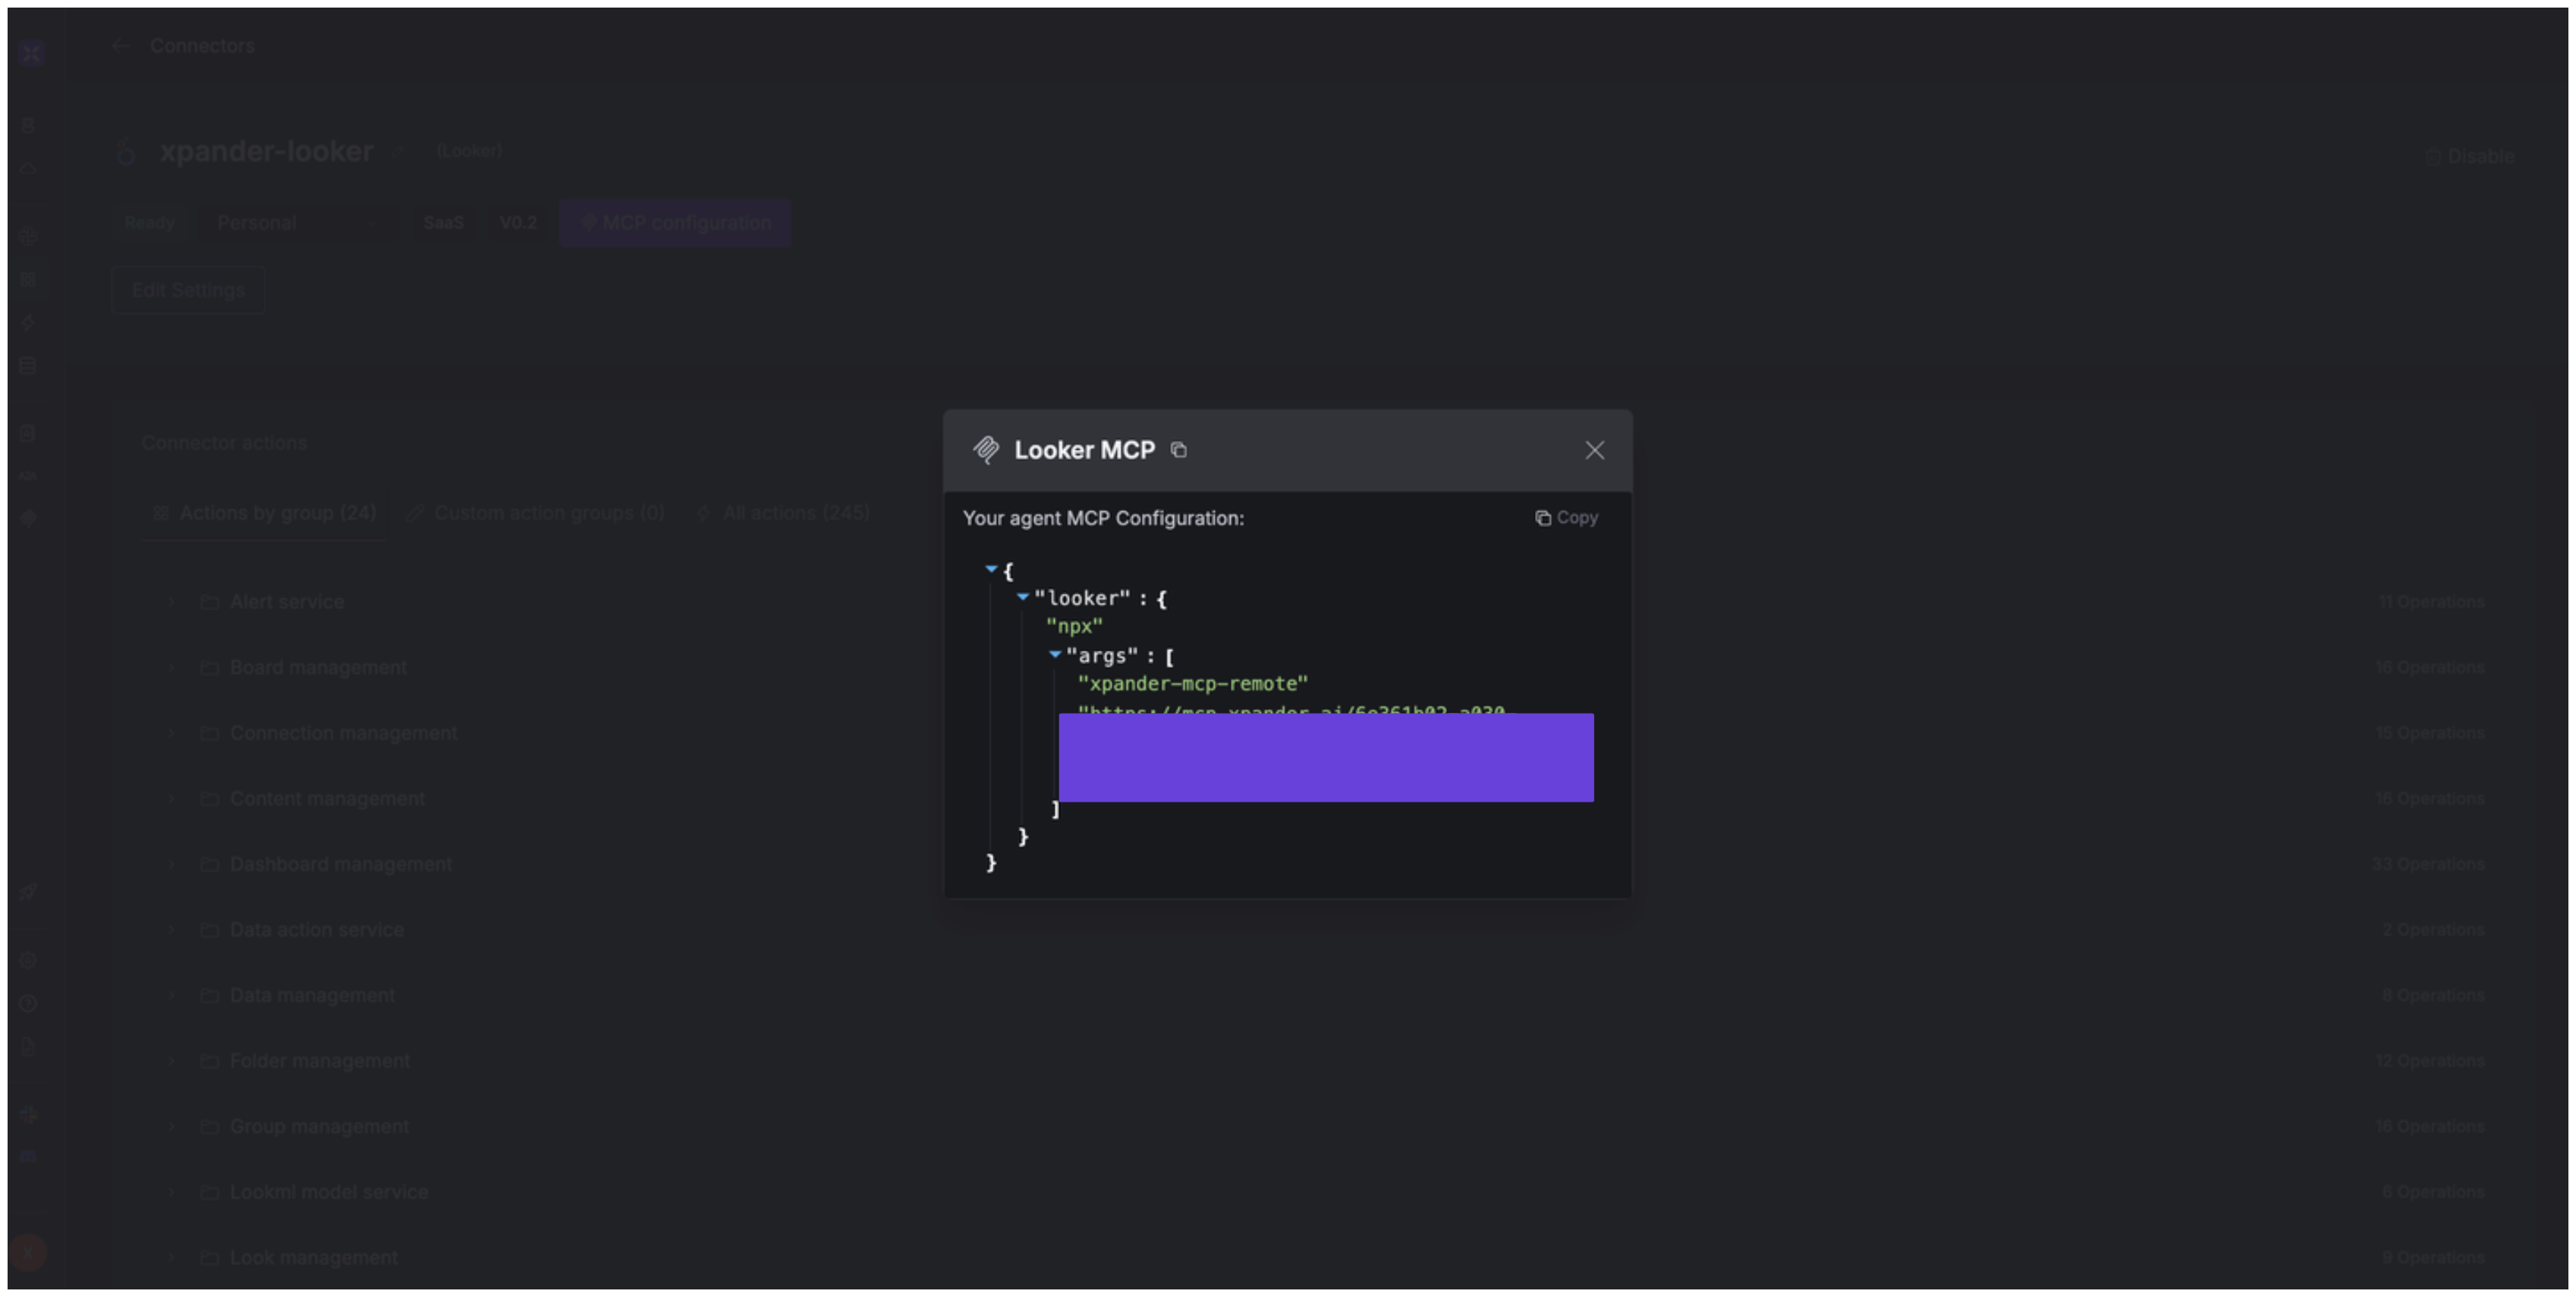The height and width of the screenshot is (1297, 2576).
Task: Collapse the root JSON object arrow
Action: [991, 569]
